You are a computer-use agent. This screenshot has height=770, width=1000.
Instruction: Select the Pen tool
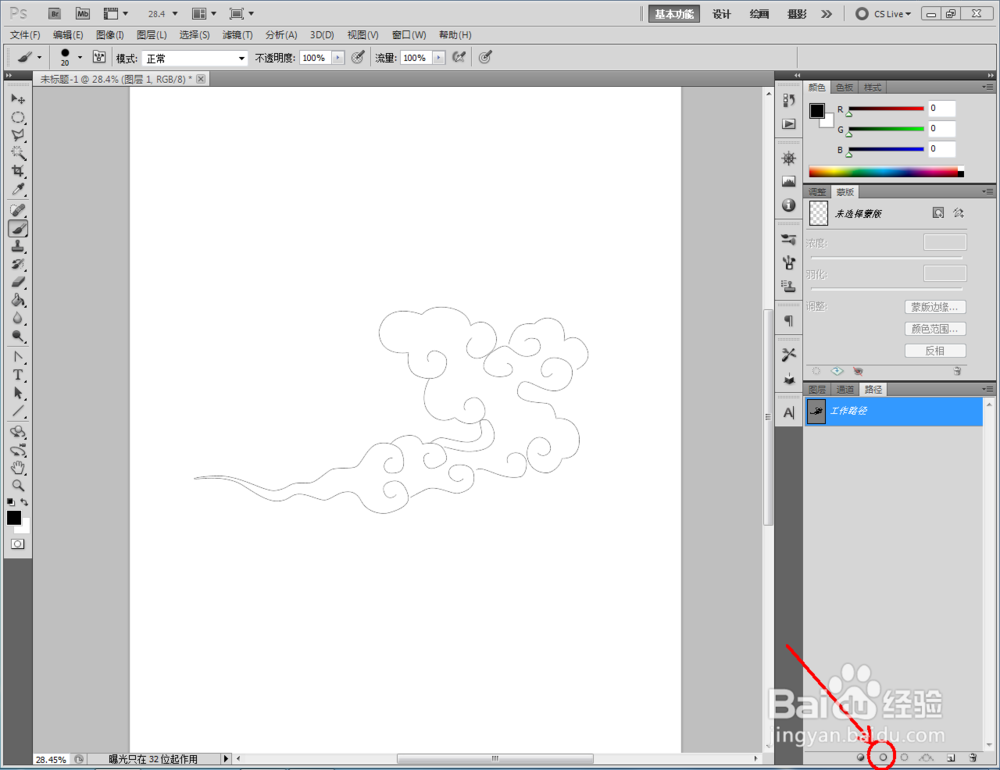click(18, 357)
